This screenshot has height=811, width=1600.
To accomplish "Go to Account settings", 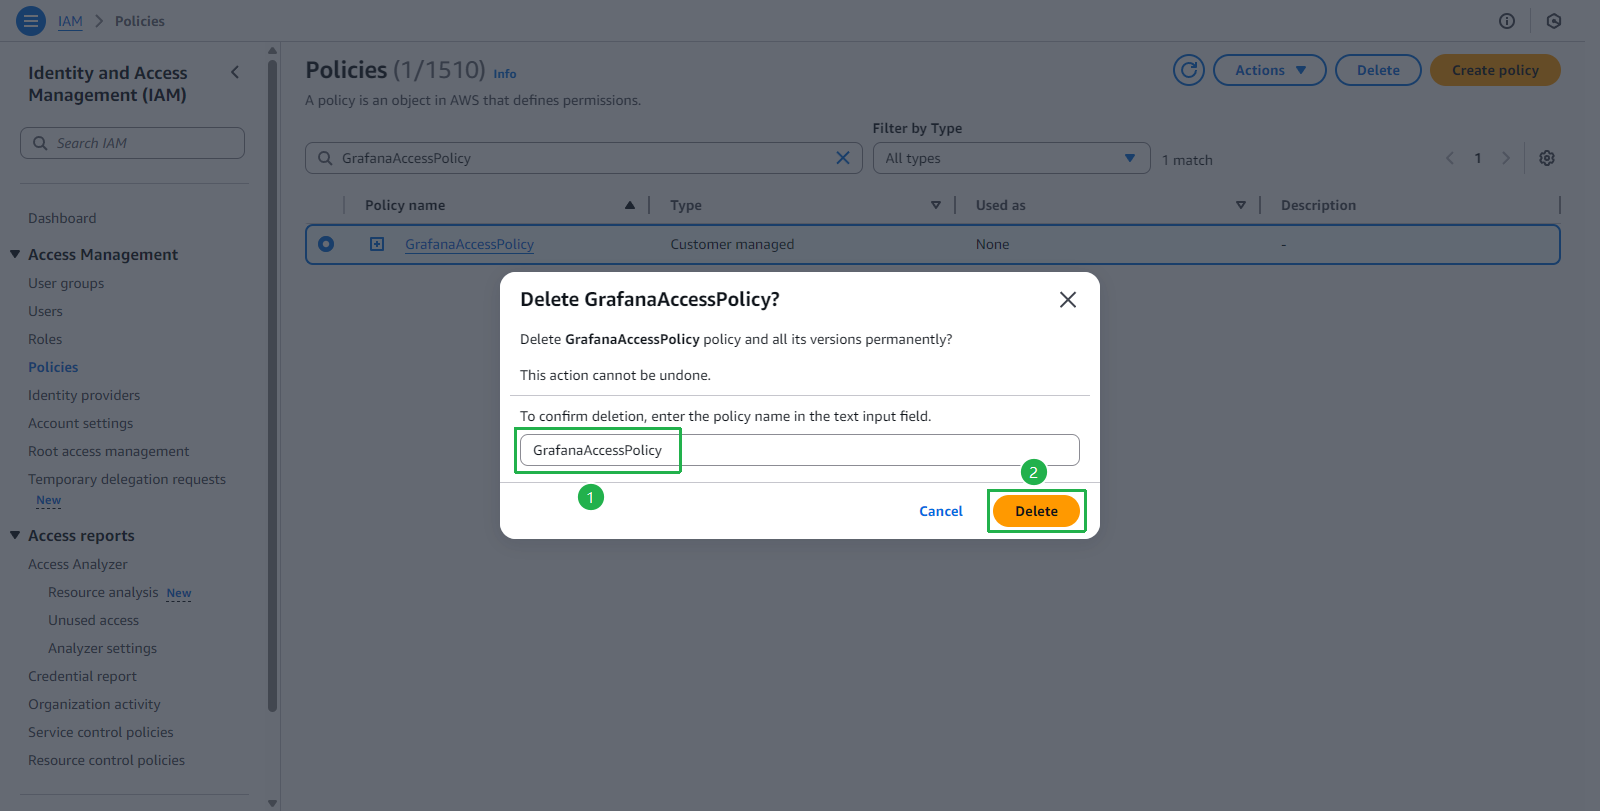I will [x=80, y=423].
